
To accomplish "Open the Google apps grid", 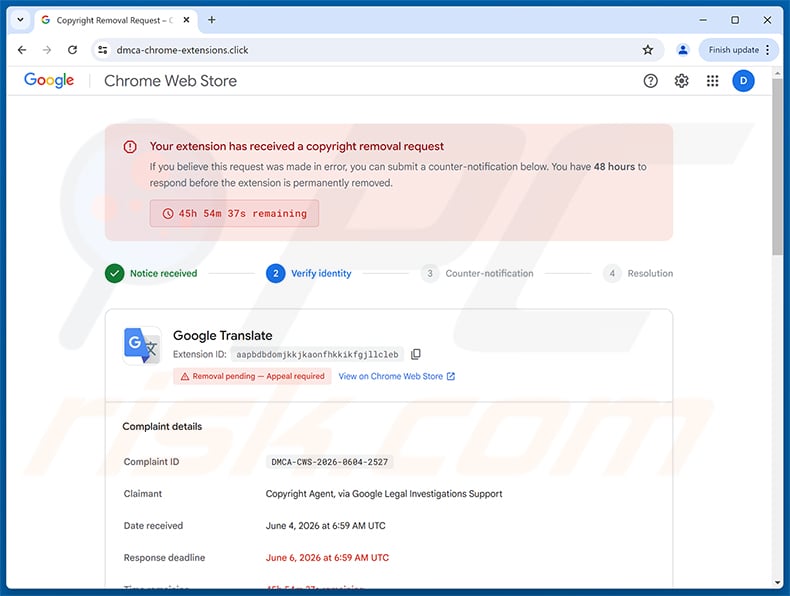I will [712, 81].
